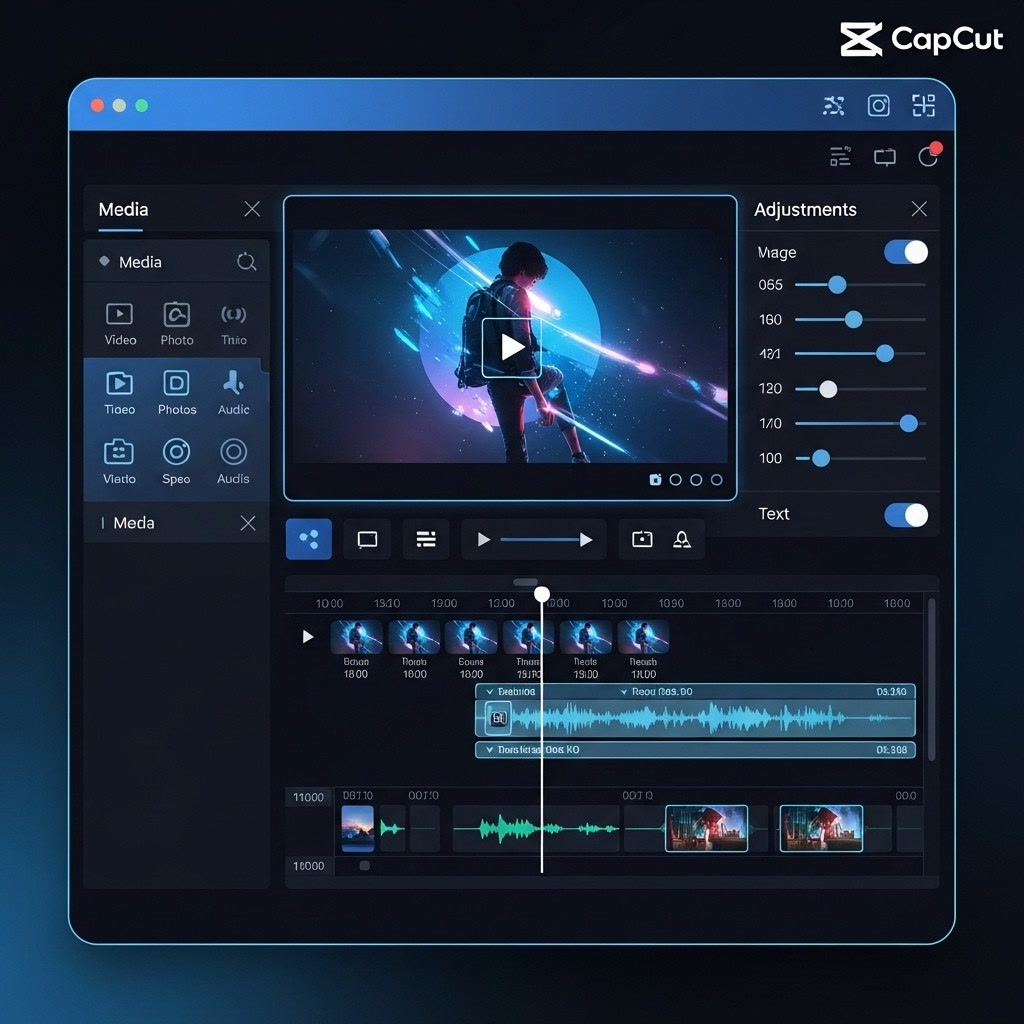
Task: Open the Audio panel icon
Action: [x=234, y=385]
